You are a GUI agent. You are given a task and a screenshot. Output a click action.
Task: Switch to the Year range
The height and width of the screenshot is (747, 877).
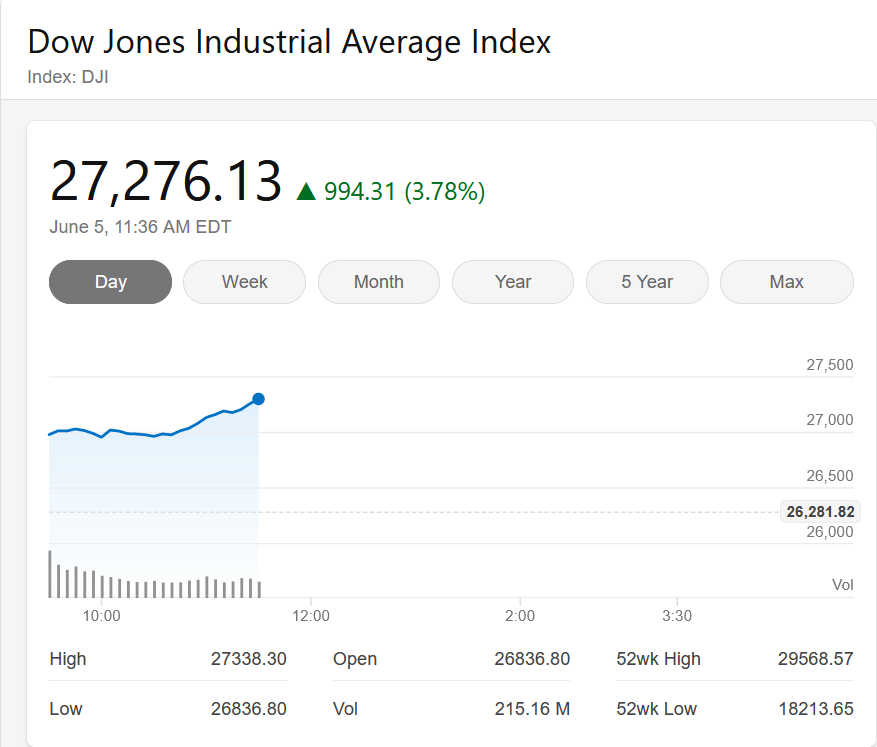point(512,282)
